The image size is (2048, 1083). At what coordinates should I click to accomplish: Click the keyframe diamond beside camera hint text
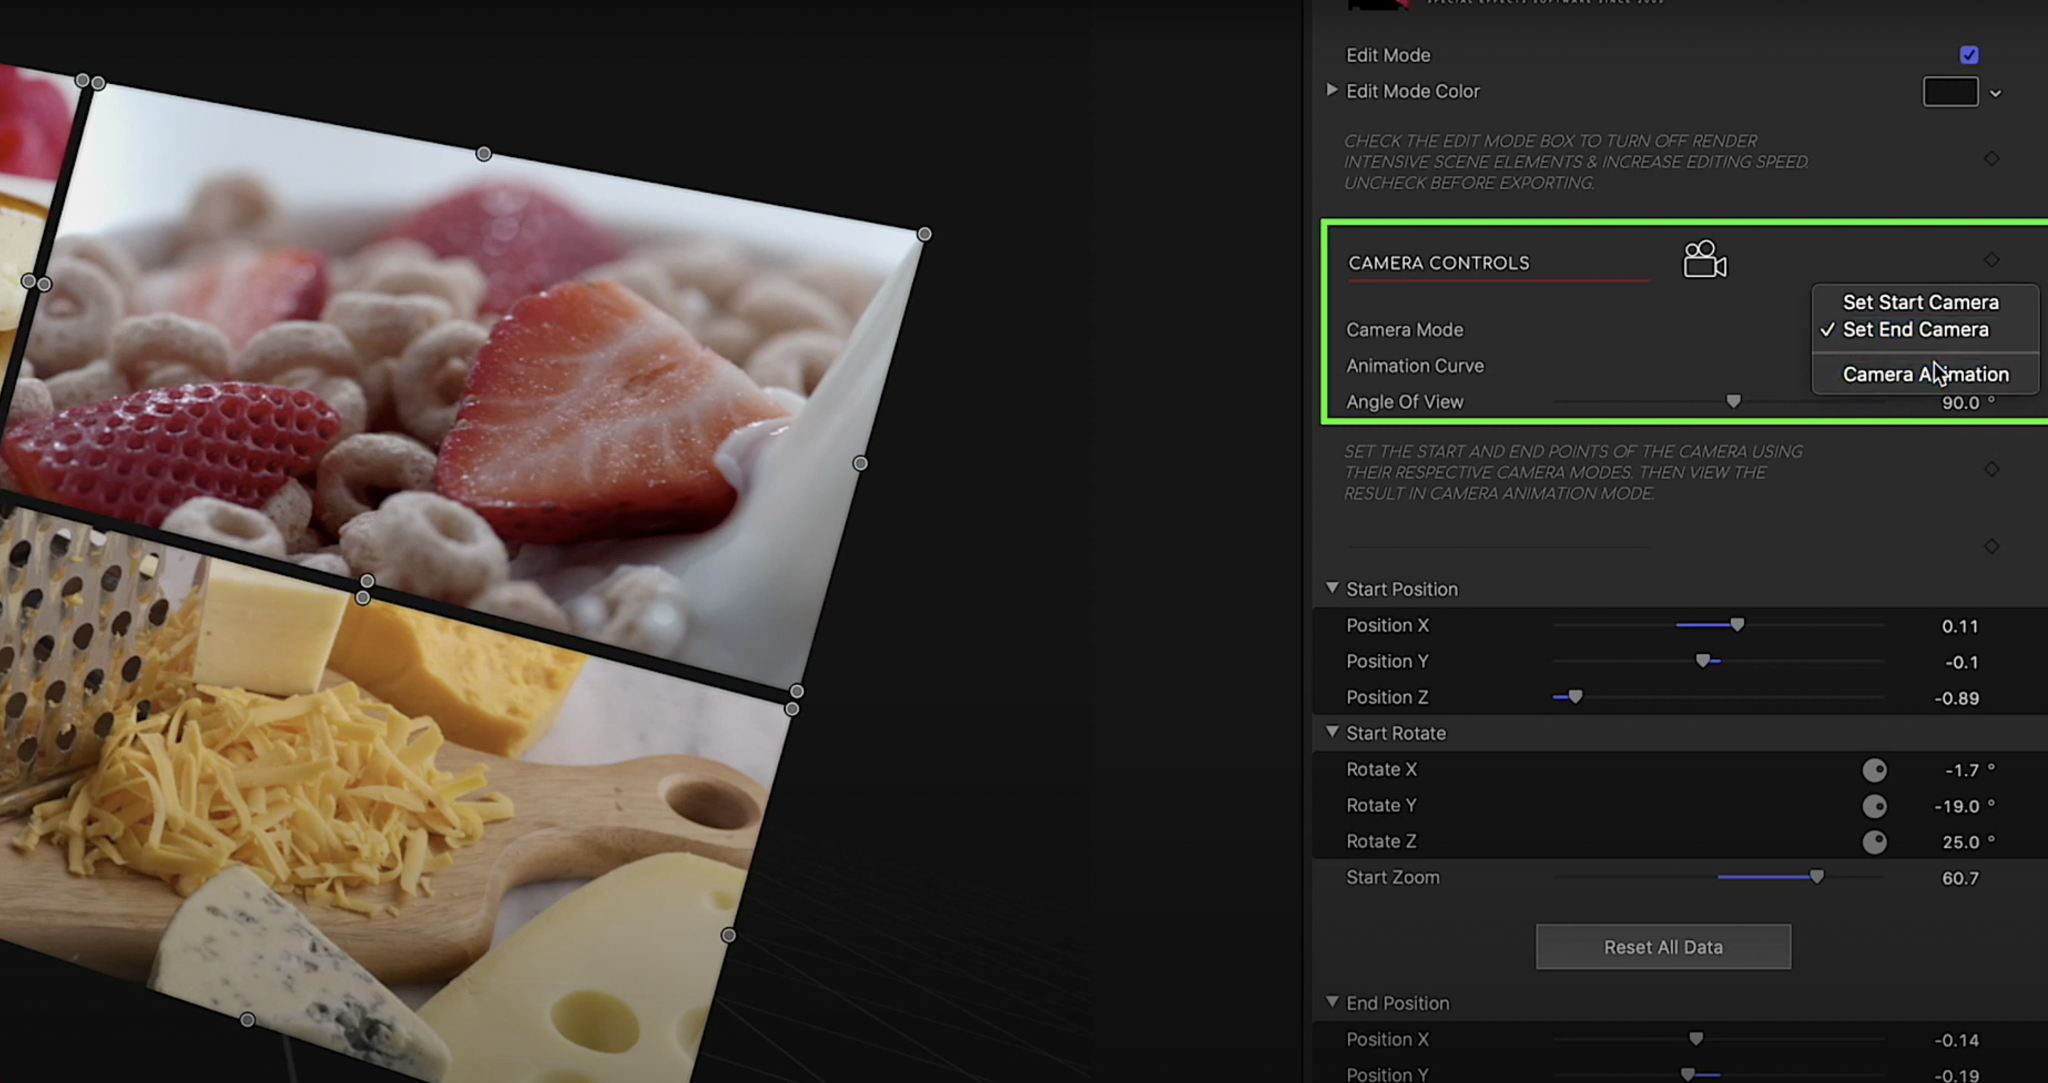tap(1991, 469)
